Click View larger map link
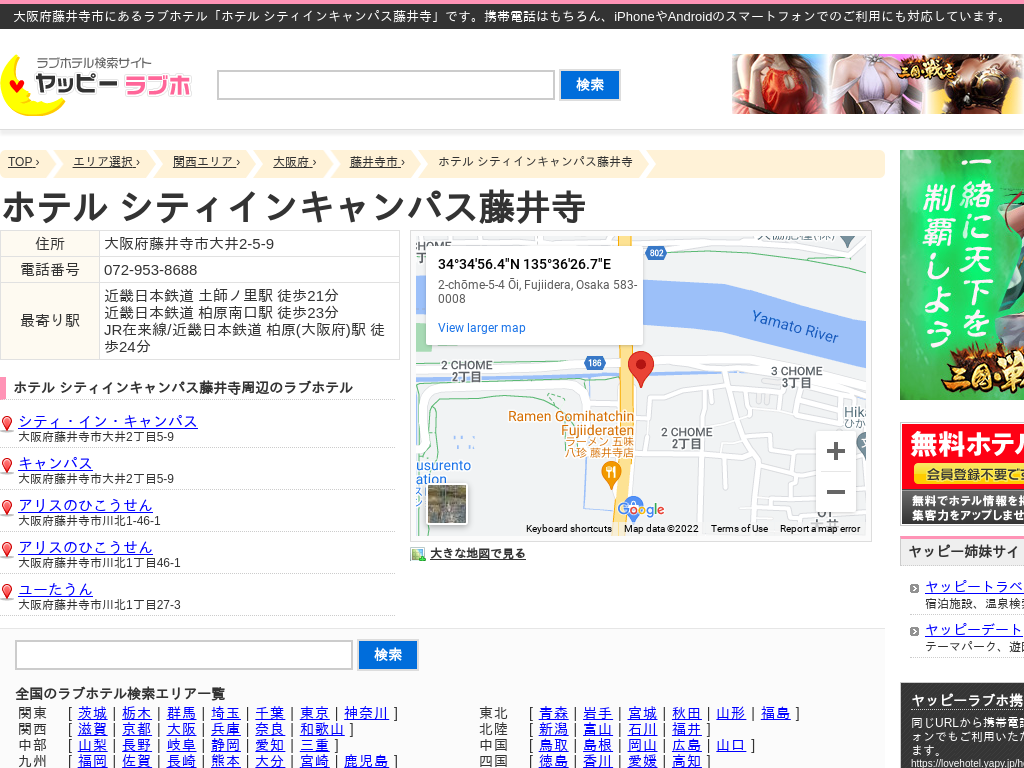Screen dimensions: 1024x768 (481, 328)
